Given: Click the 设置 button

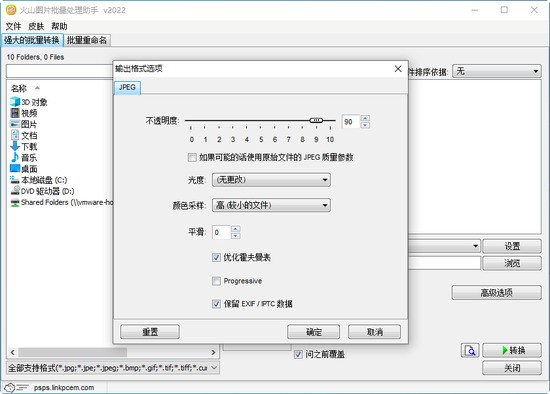Looking at the screenshot, I should click(x=512, y=246).
